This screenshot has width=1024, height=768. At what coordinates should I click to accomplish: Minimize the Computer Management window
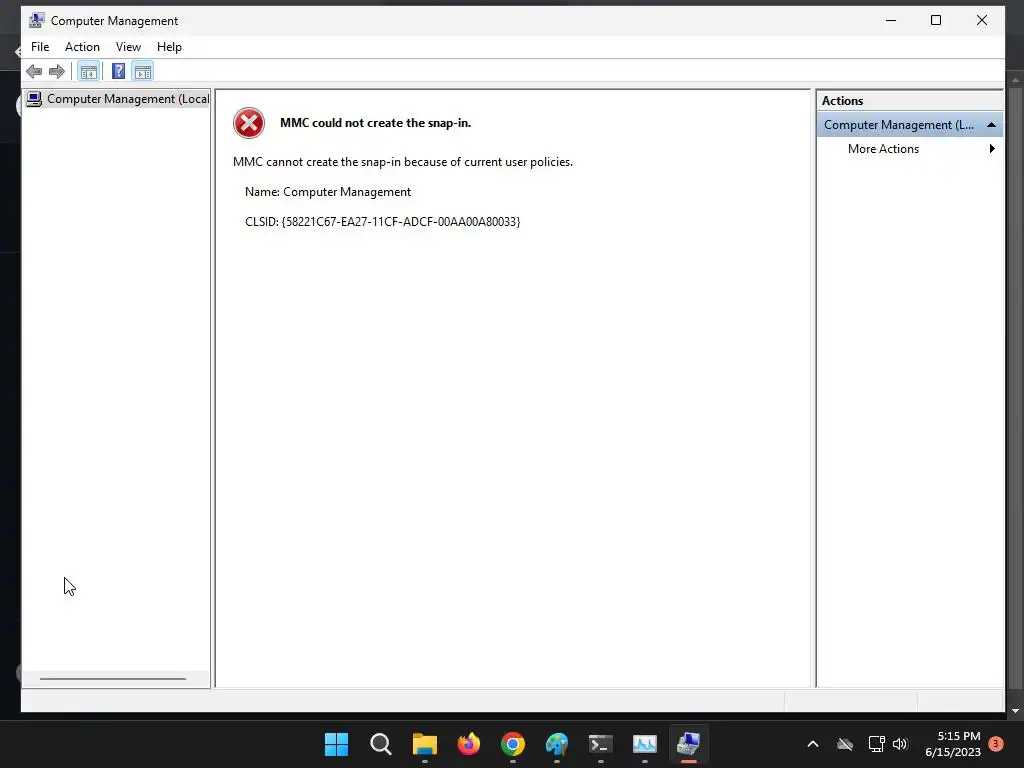(x=891, y=20)
